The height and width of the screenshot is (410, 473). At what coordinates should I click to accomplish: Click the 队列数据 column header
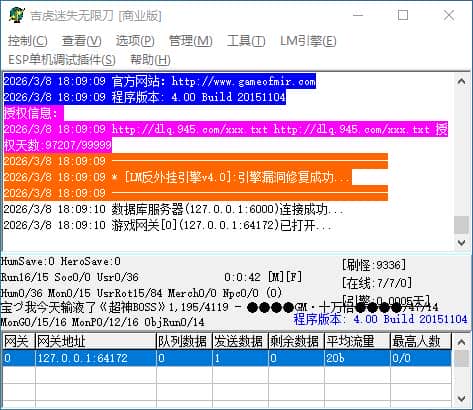pyautogui.click(x=184, y=341)
